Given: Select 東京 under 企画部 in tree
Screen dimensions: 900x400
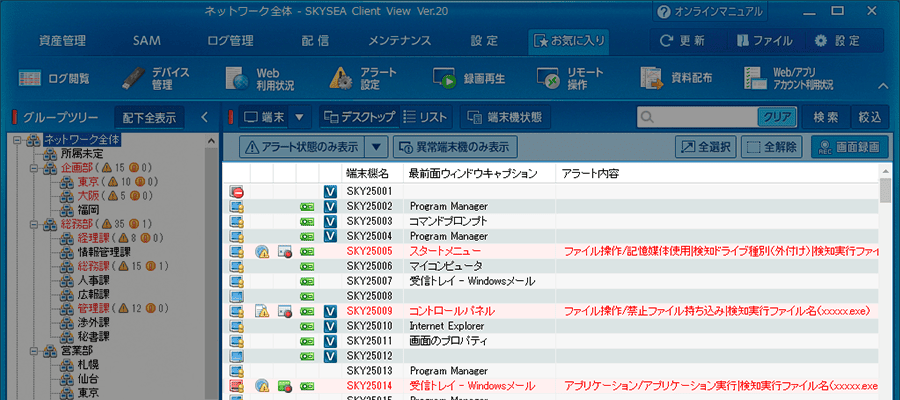Looking at the screenshot, I should (x=88, y=182).
